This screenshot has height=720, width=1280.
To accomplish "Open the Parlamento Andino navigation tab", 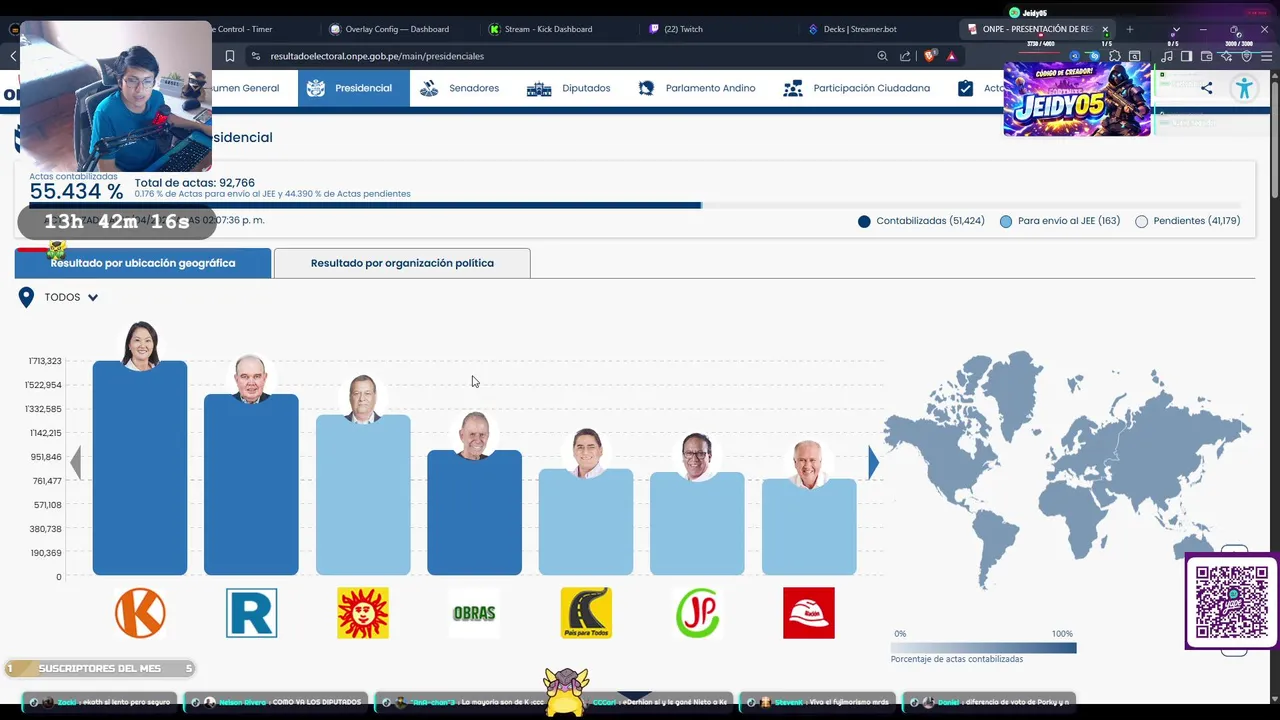I will click(697, 88).
